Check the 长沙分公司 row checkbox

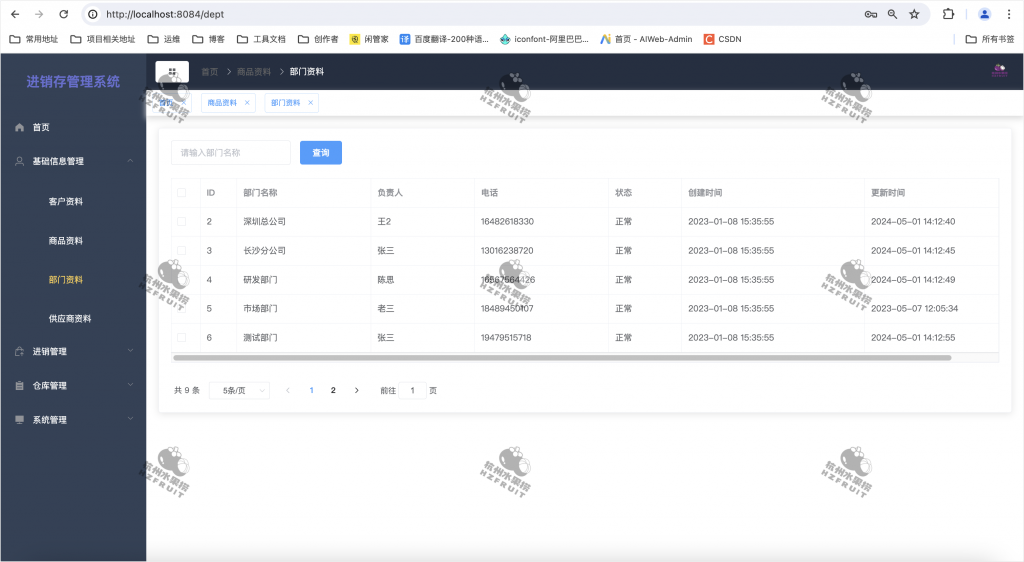182,251
